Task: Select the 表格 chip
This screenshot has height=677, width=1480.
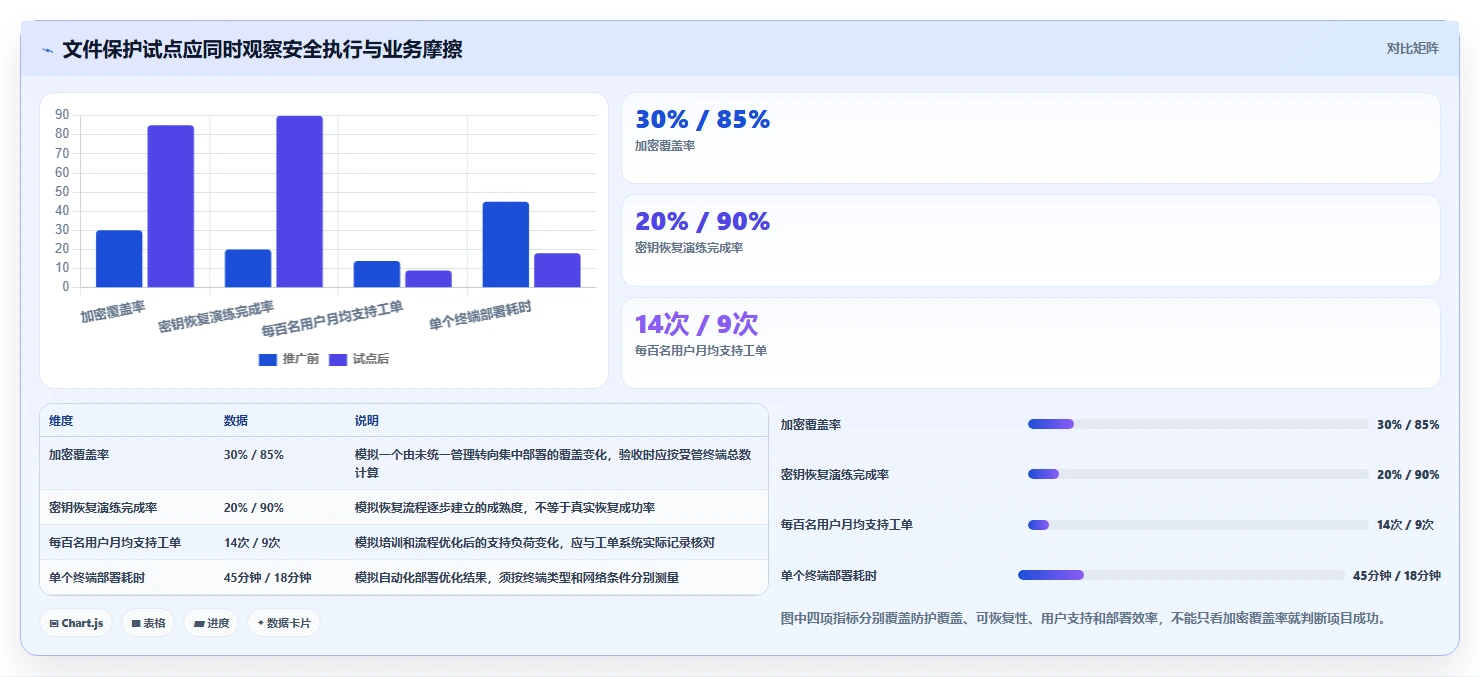Action: click(148, 623)
